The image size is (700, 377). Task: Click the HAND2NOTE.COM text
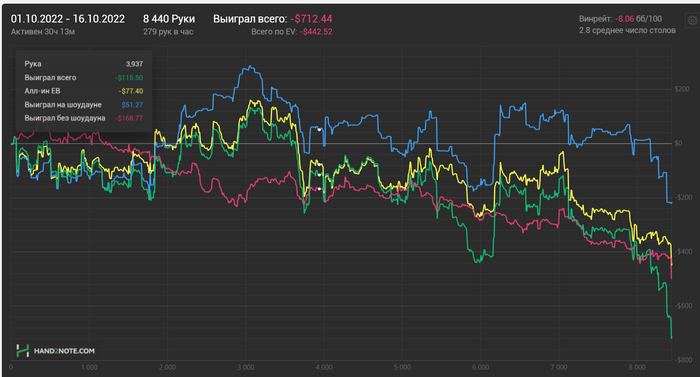pos(64,351)
